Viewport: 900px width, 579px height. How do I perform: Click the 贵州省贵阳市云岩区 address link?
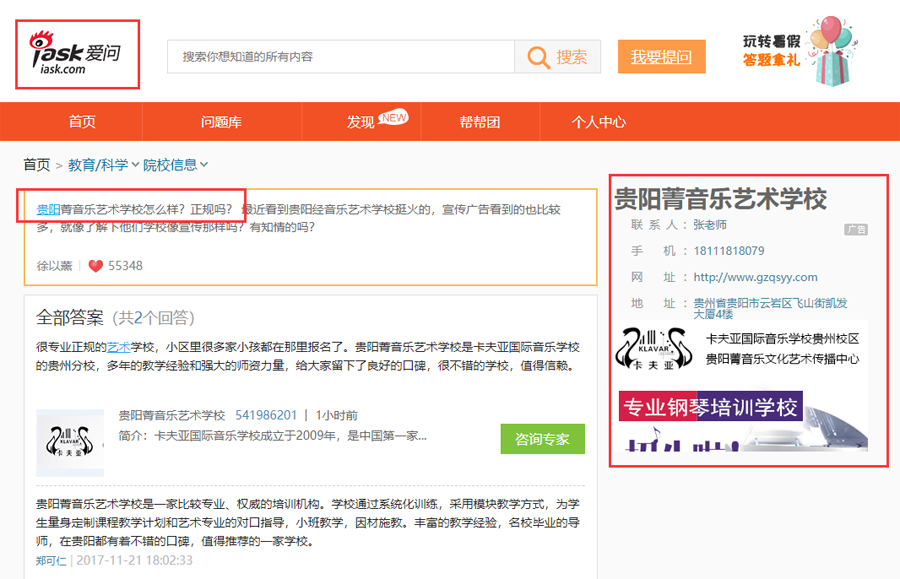[x=770, y=308]
